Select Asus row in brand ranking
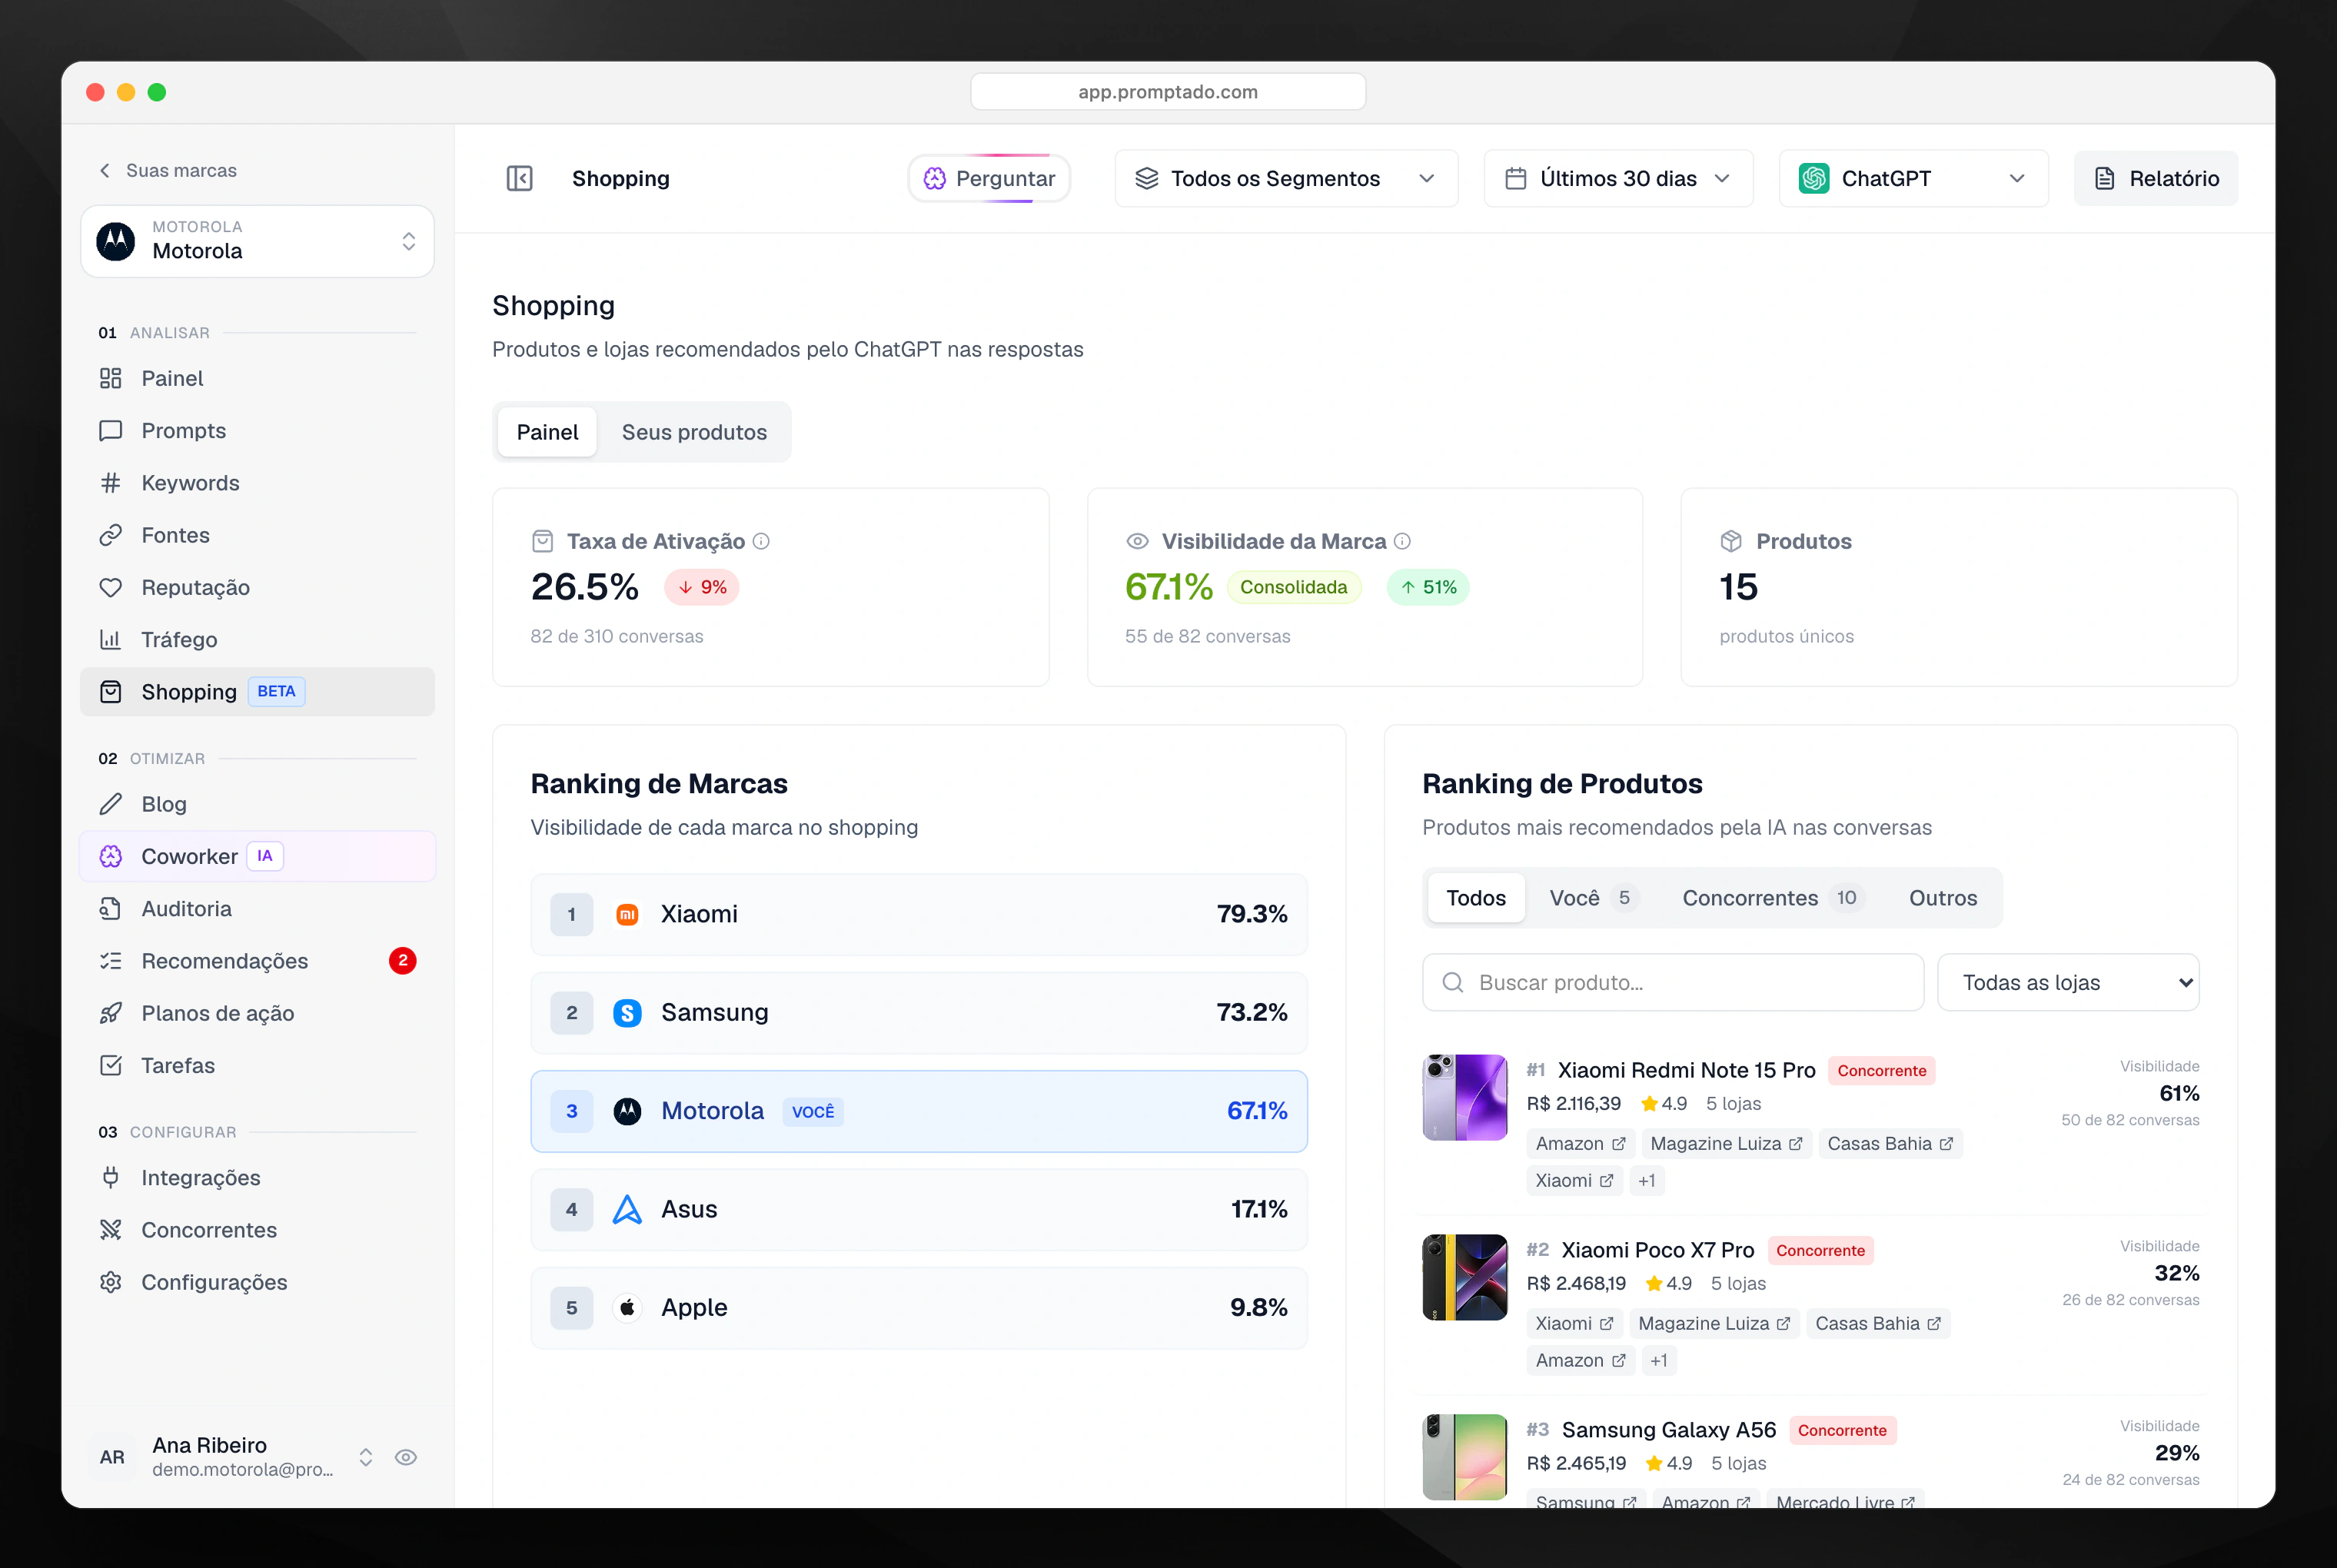 click(918, 1209)
